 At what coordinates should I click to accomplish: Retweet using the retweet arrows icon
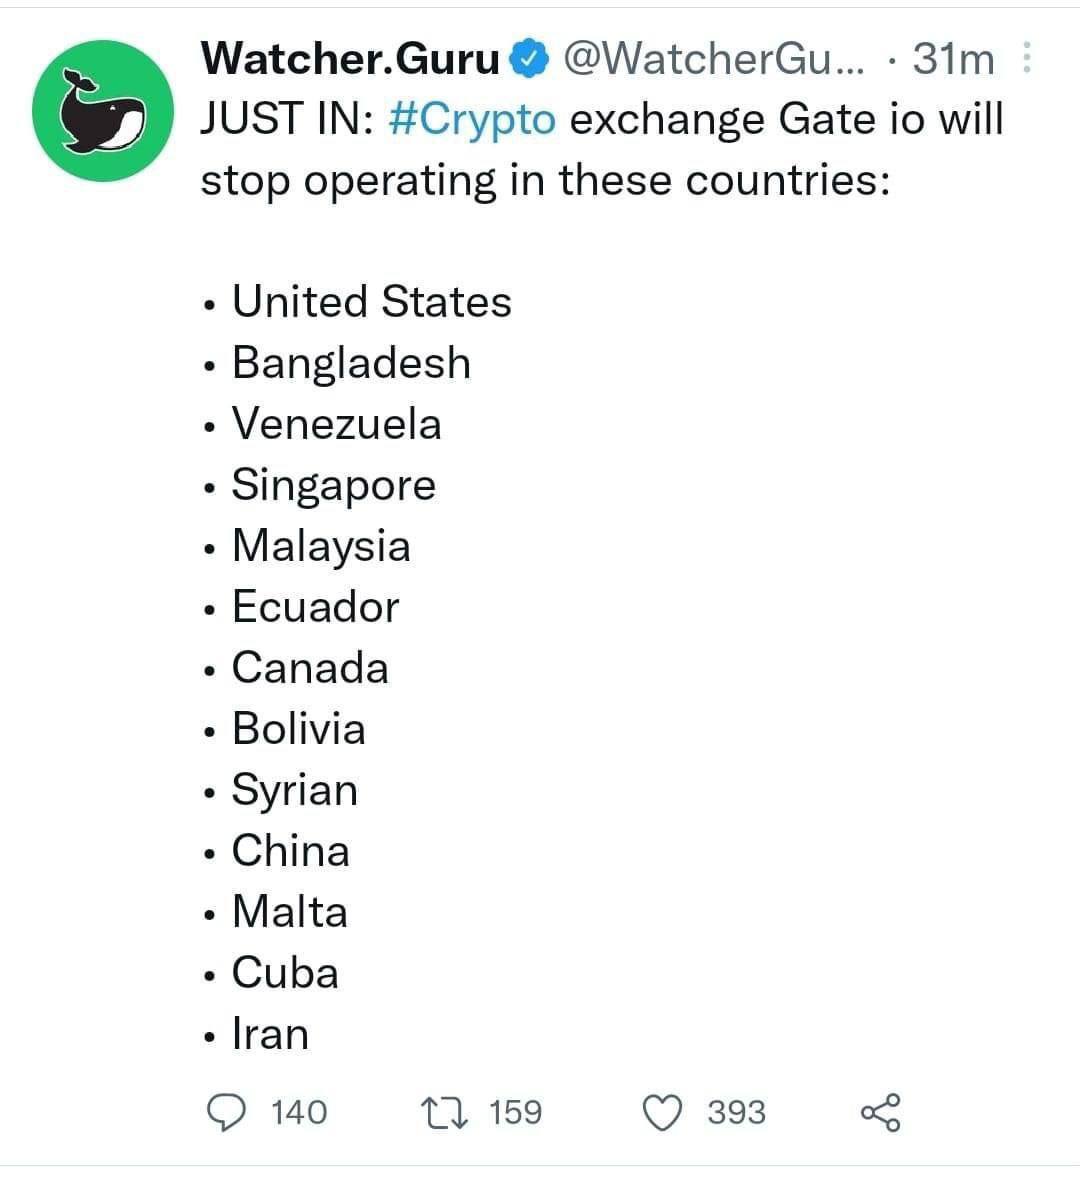pos(444,1112)
